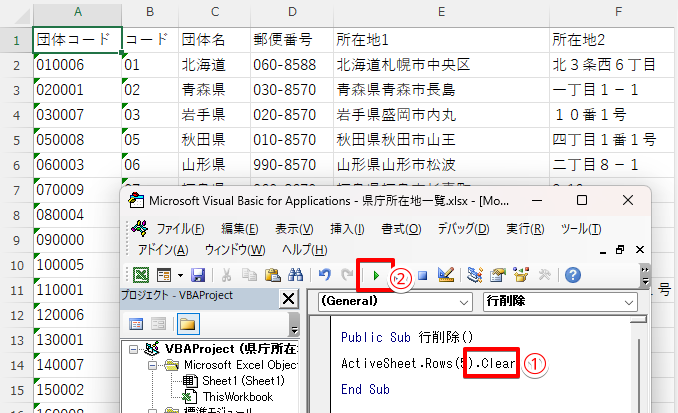The image size is (678, 413).
Task: Open Project pane toolbar overflow arrow
Action: 294,325
